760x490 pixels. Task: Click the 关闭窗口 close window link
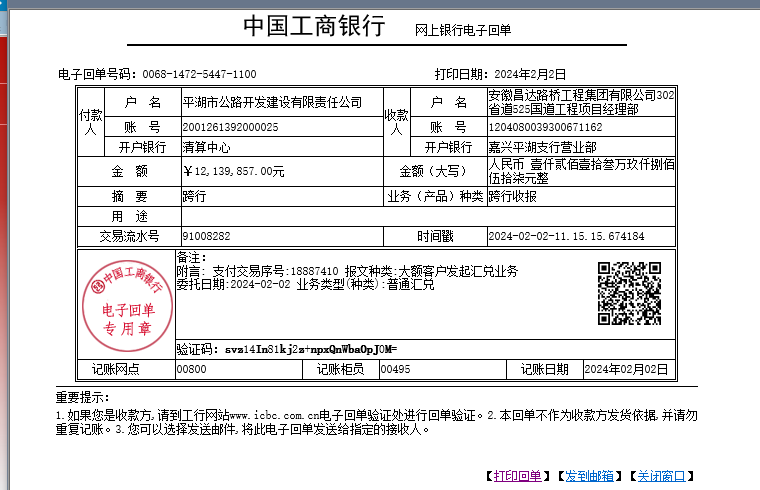point(665,475)
